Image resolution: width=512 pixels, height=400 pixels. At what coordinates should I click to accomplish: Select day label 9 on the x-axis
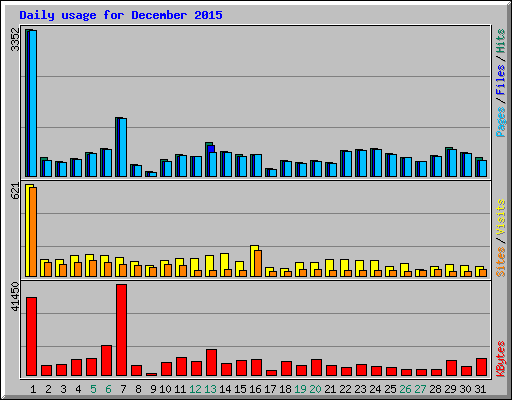[153, 389]
